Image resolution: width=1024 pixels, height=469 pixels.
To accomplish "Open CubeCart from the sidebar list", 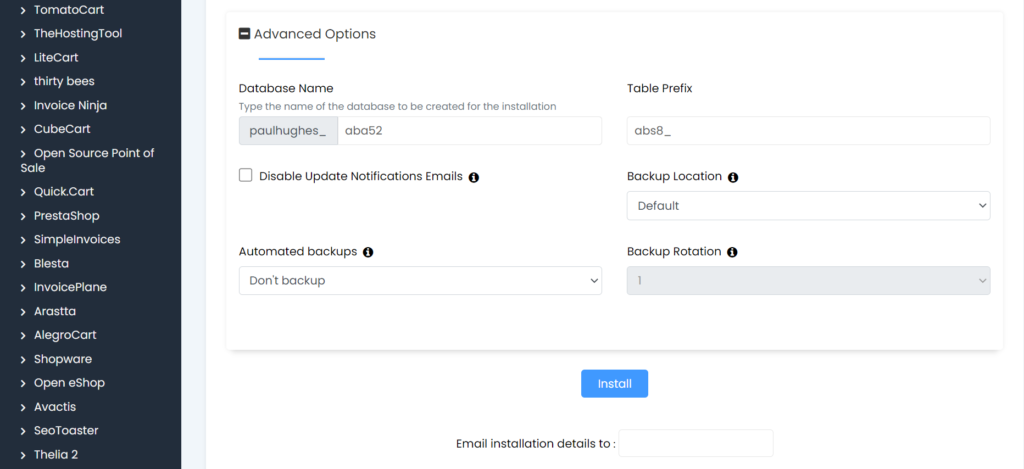I will coord(62,129).
